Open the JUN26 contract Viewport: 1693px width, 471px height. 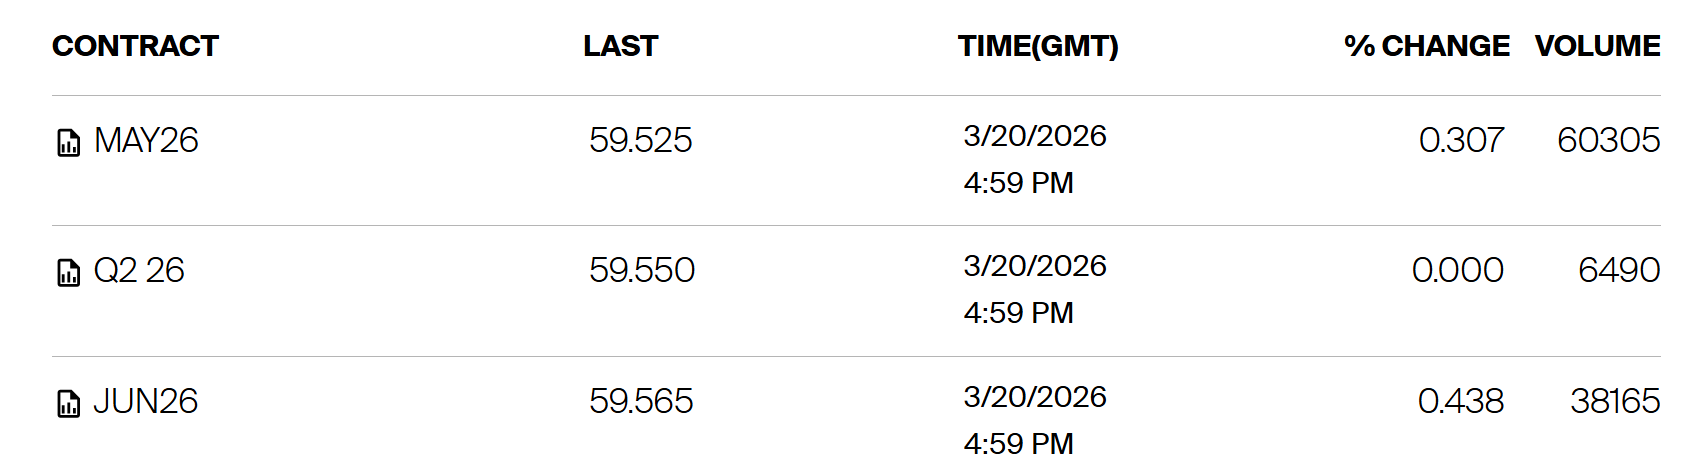[146, 401]
